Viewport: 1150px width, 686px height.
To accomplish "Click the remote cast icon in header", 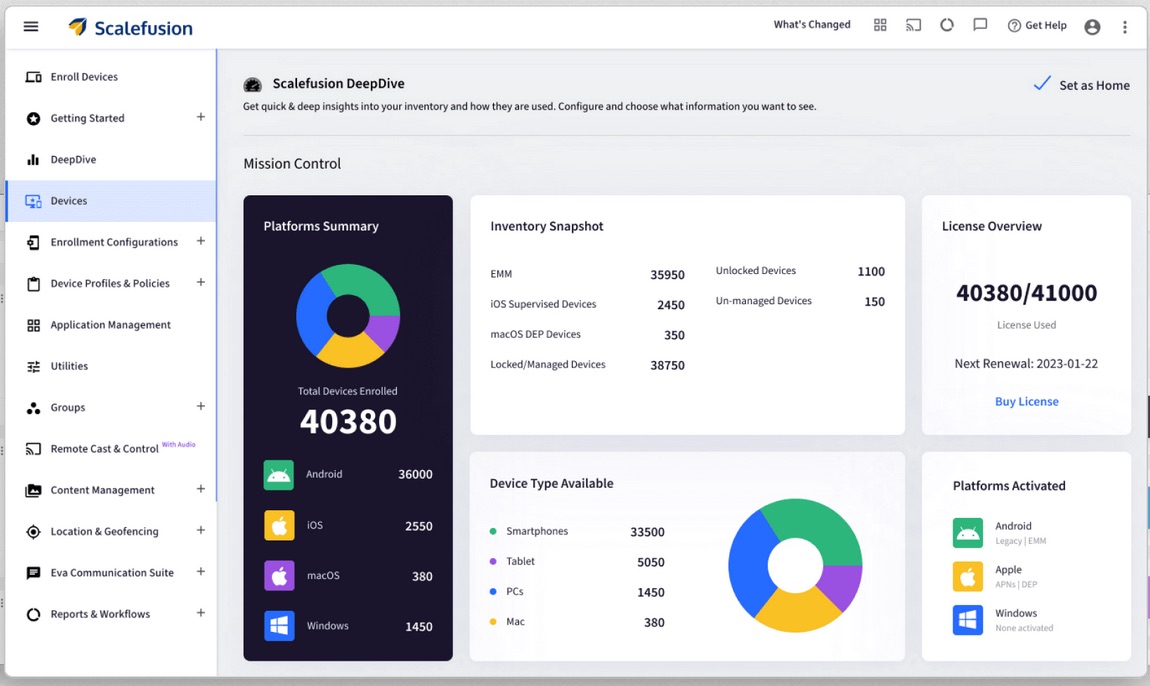I will click(x=913, y=25).
